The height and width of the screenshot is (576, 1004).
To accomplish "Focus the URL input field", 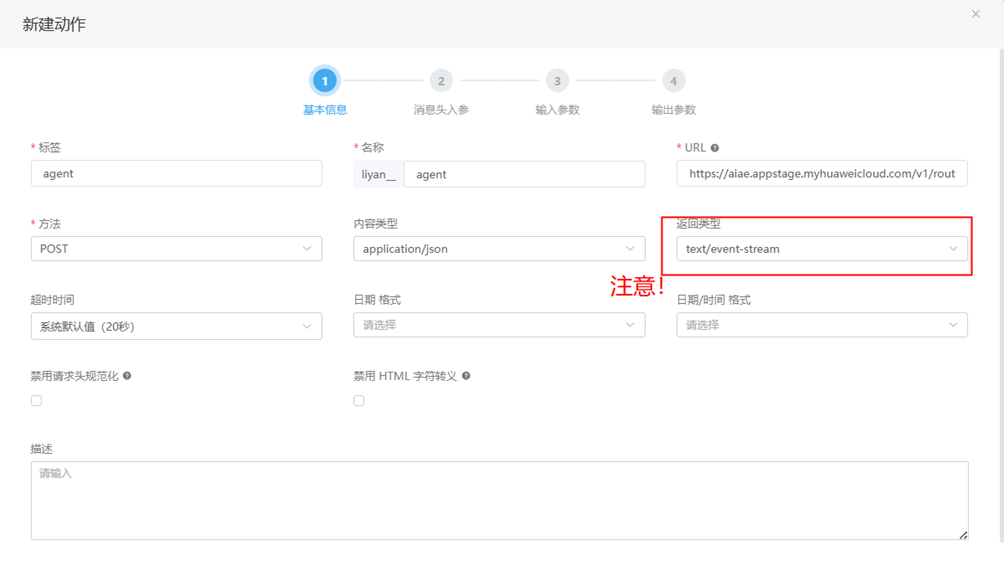I will (821, 174).
